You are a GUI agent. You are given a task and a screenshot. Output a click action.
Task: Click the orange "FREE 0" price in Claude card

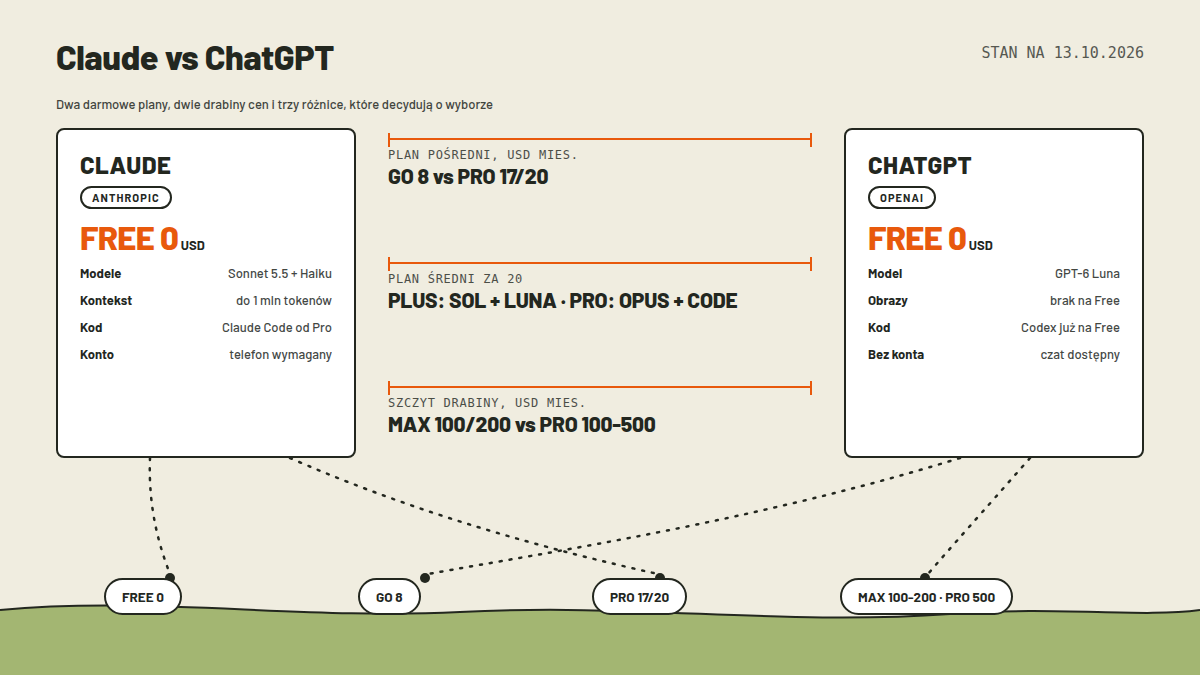pos(129,239)
